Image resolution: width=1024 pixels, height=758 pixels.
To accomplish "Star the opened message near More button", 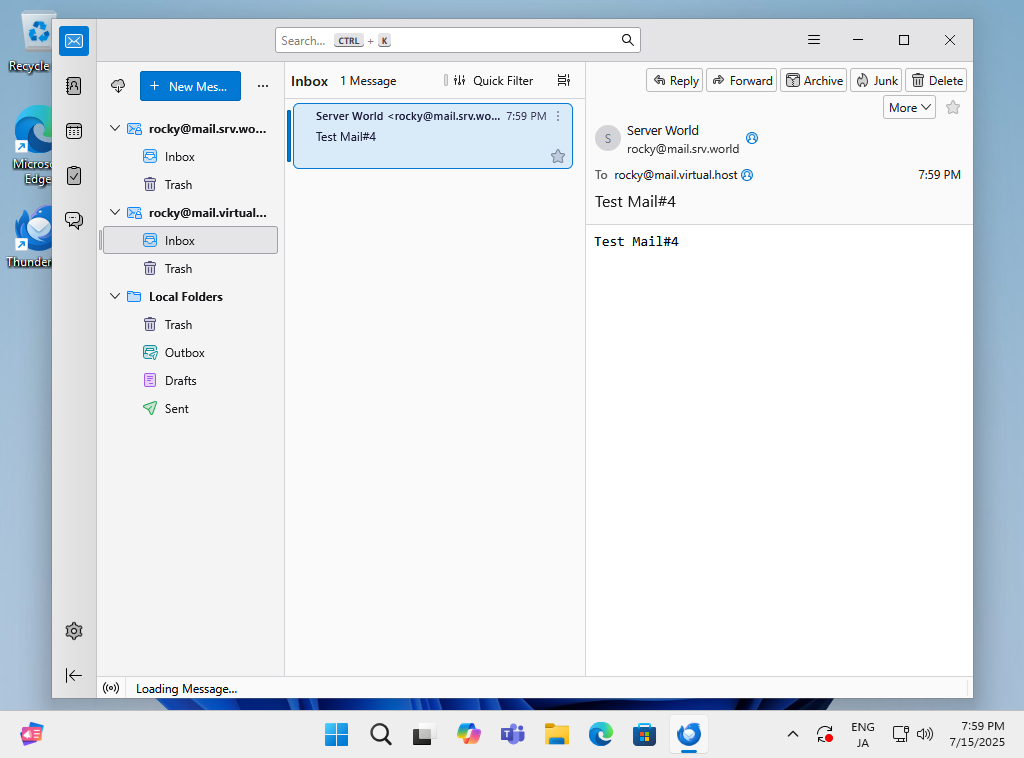I will pyautogui.click(x=952, y=106).
